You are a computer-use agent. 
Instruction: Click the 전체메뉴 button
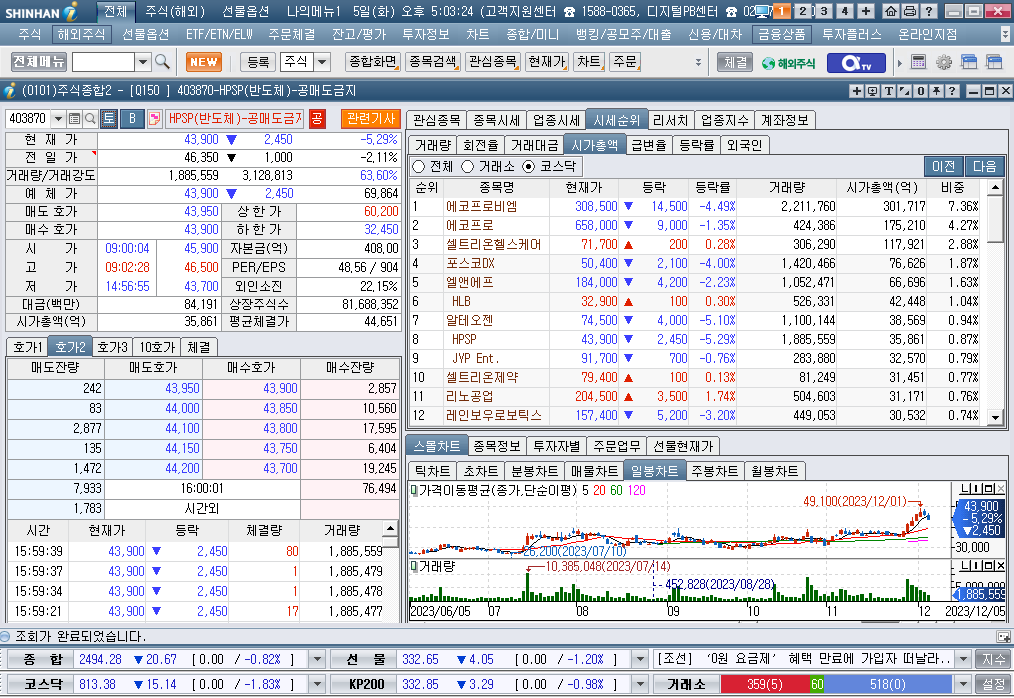point(39,62)
